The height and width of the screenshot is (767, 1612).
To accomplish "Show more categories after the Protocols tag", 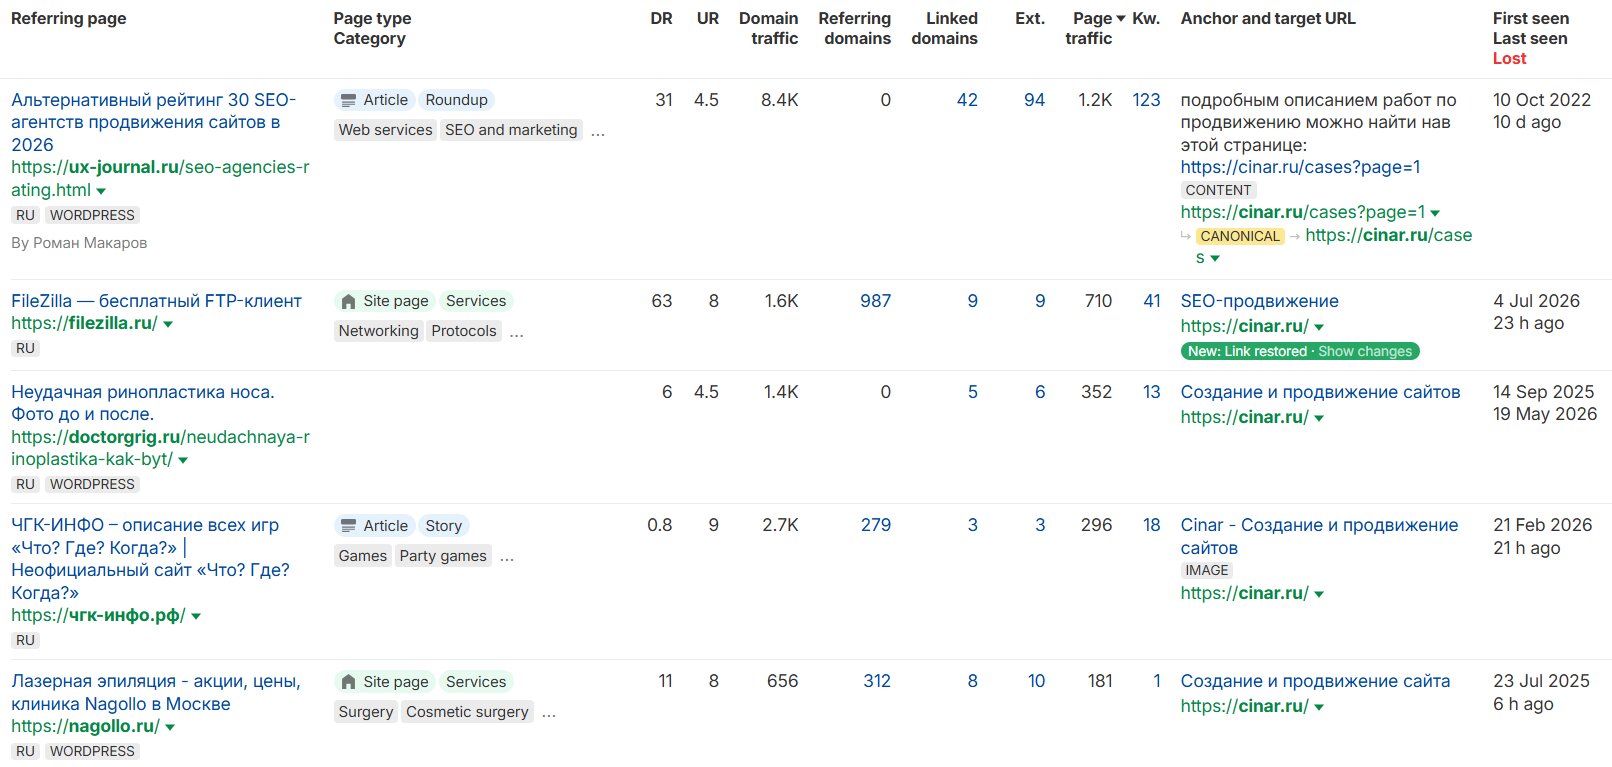I will 516,333.
